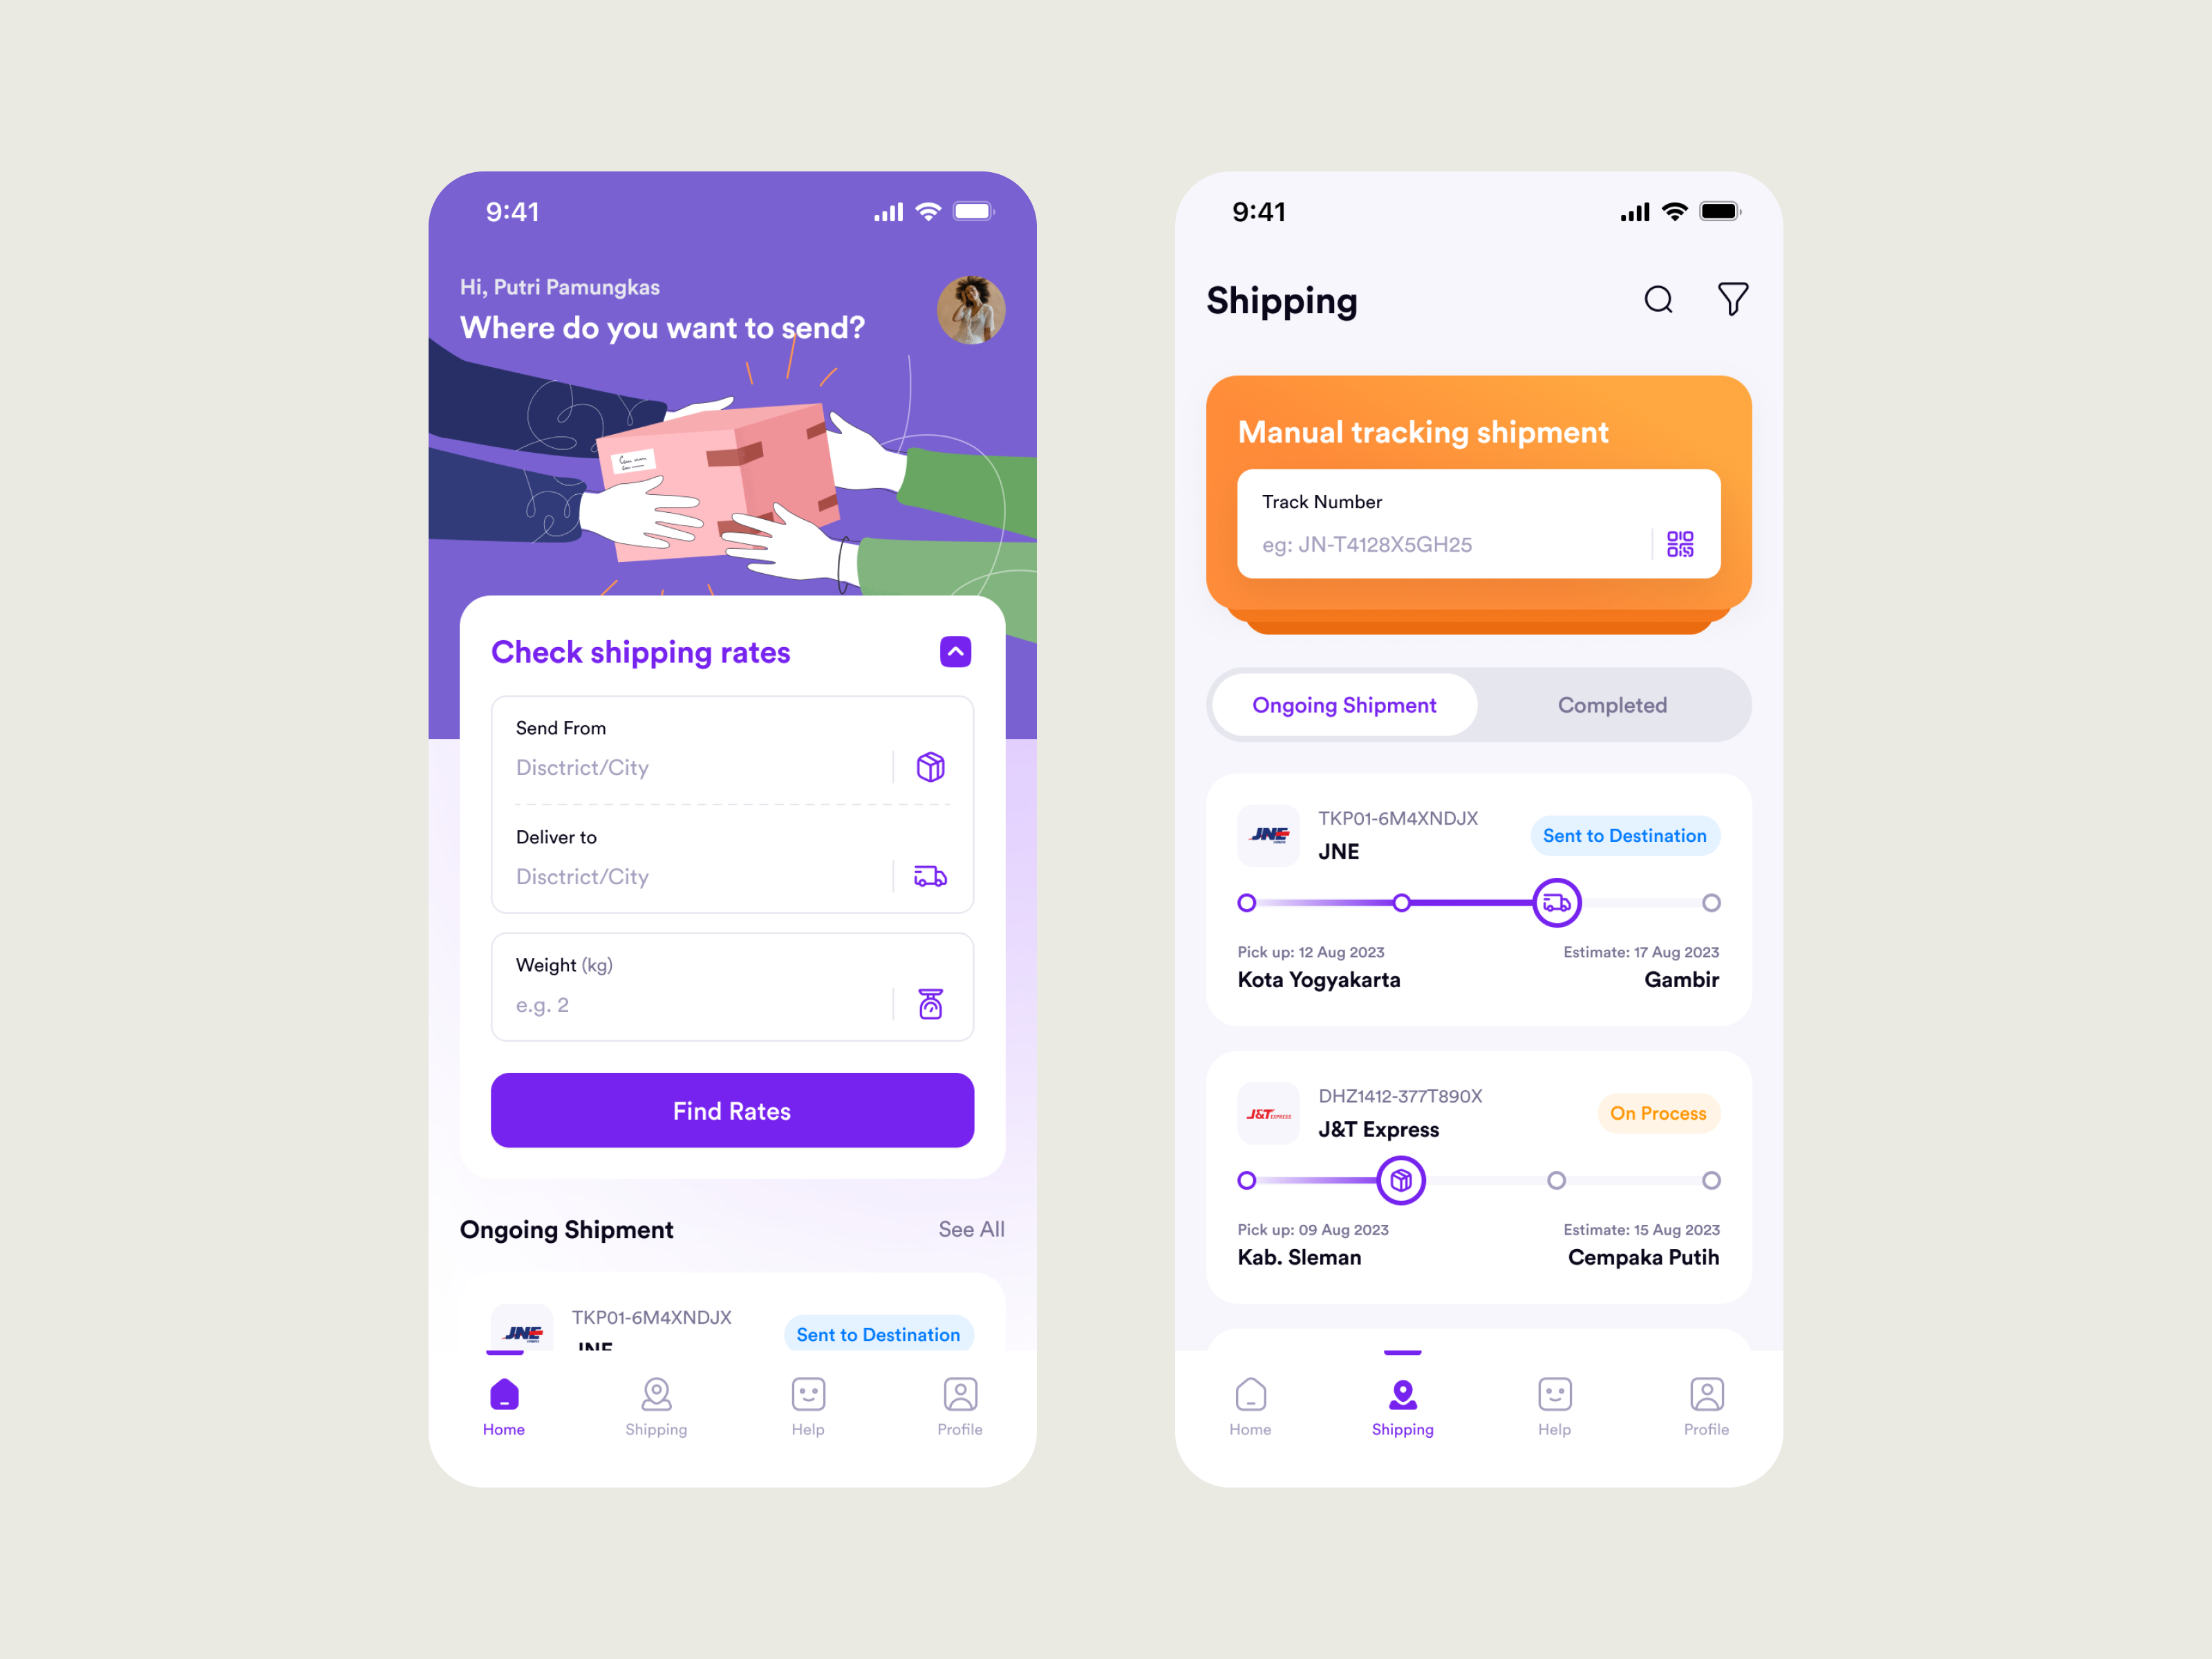Tap Find Rates button
The image size is (2212, 1659).
pyautogui.click(x=733, y=1110)
